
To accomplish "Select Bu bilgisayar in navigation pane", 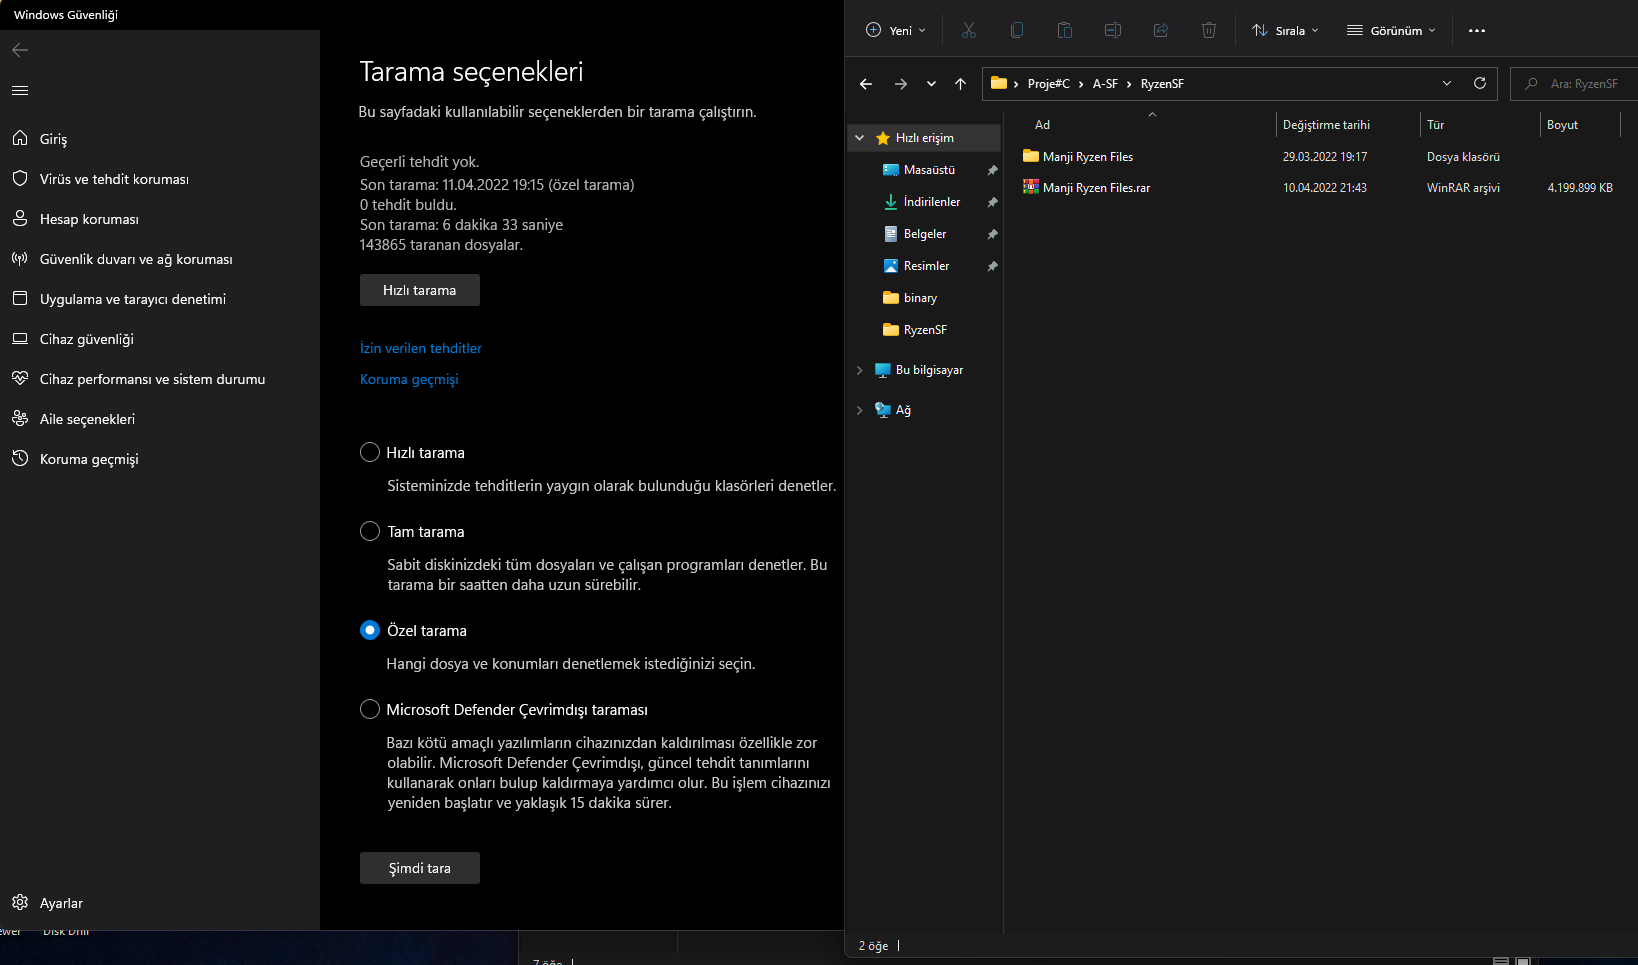I will 929,370.
